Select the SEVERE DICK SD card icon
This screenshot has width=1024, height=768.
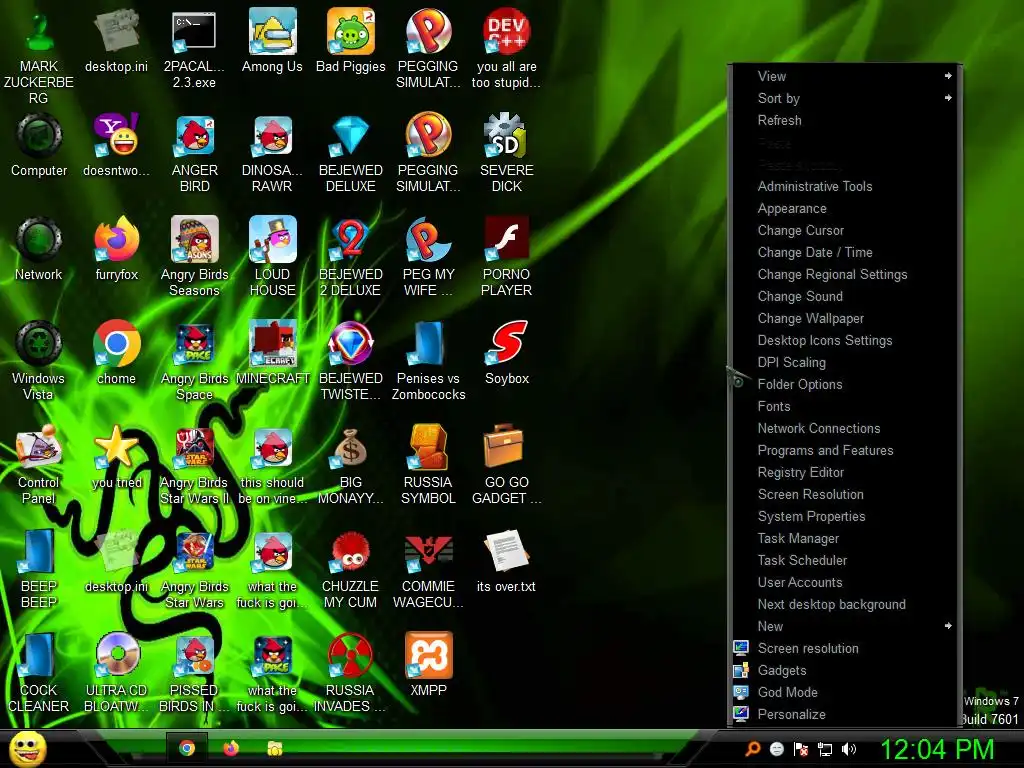[507, 153]
